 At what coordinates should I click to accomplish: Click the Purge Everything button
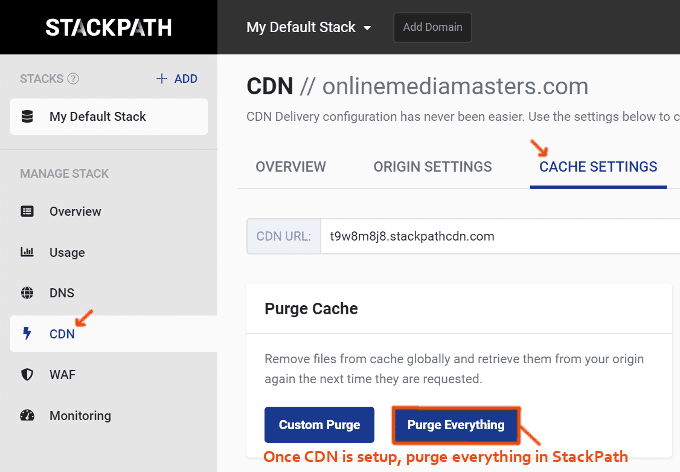(456, 425)
